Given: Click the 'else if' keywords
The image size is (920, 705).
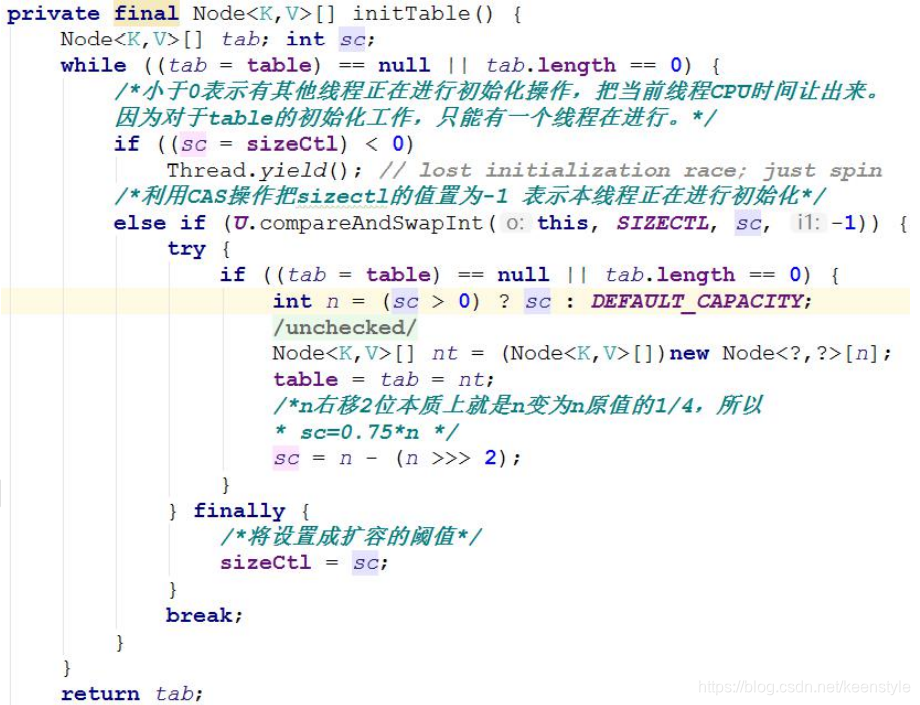Looking at the screenshot, I should point(160,223).
